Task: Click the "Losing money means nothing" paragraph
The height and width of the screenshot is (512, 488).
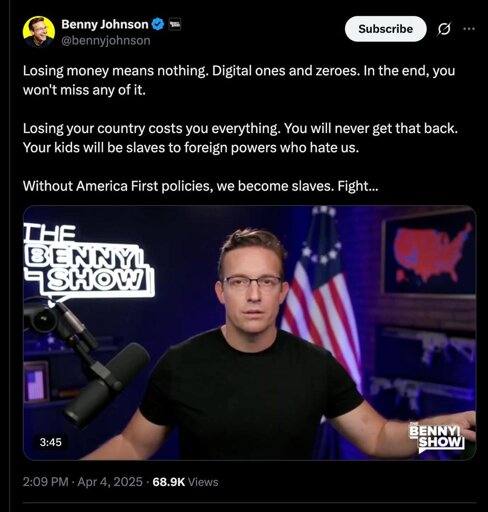Action: pyautogui.click(x=239, y=80)
